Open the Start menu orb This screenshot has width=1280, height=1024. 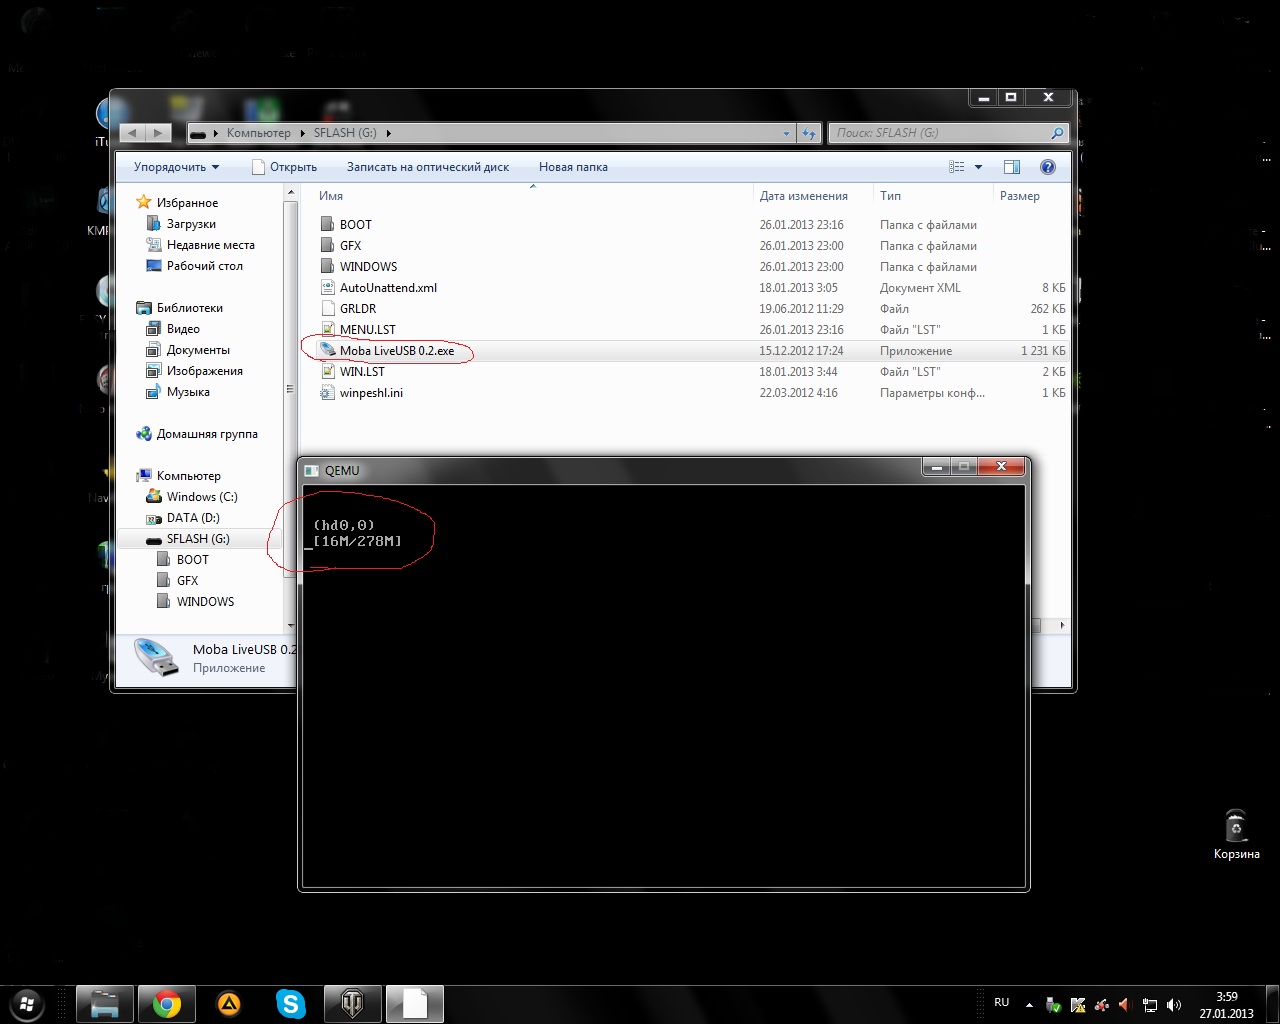[x=28, y=1003]
